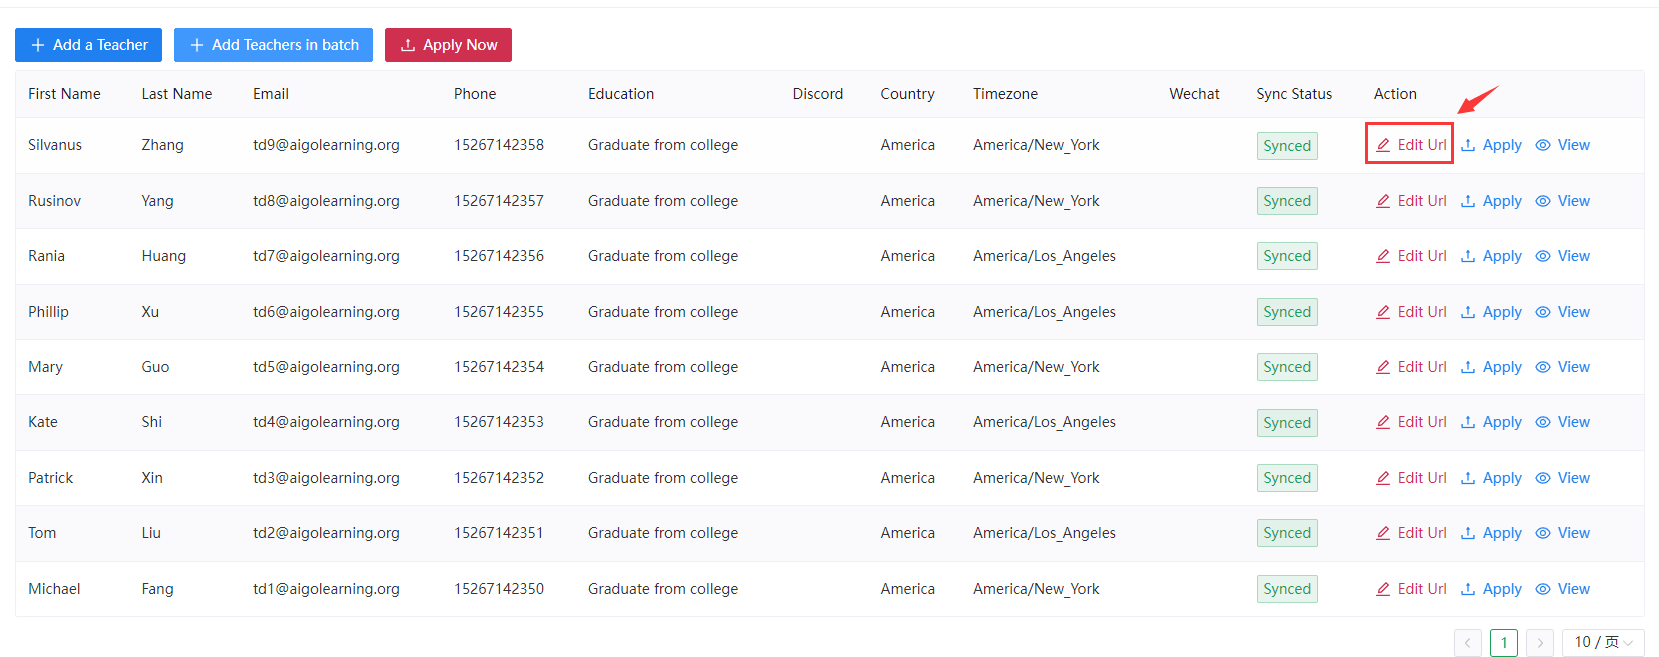This screenshot has height=657, width=1659.
Task: Click the eye icon in Kate's row
Action: click(1543, 422)
